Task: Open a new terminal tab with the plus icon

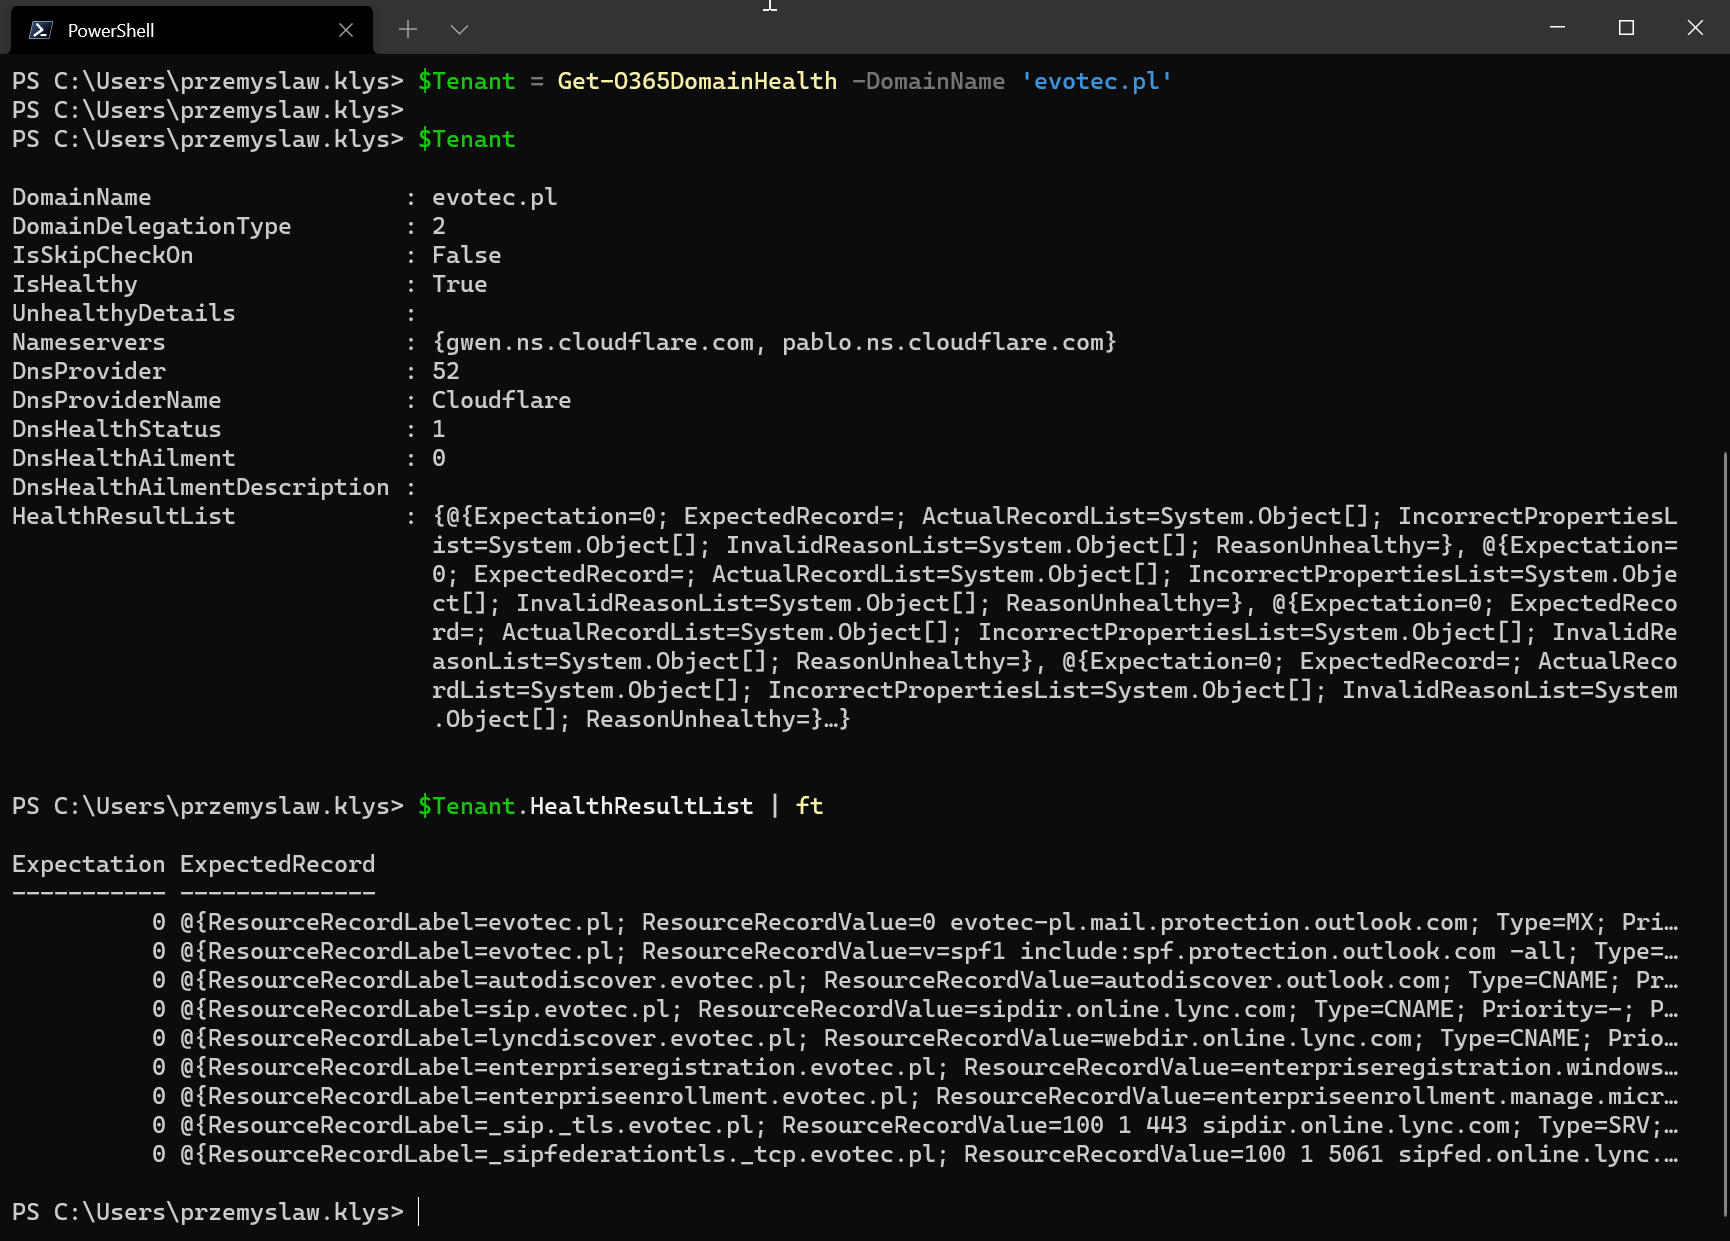Action: coord(408,29)
